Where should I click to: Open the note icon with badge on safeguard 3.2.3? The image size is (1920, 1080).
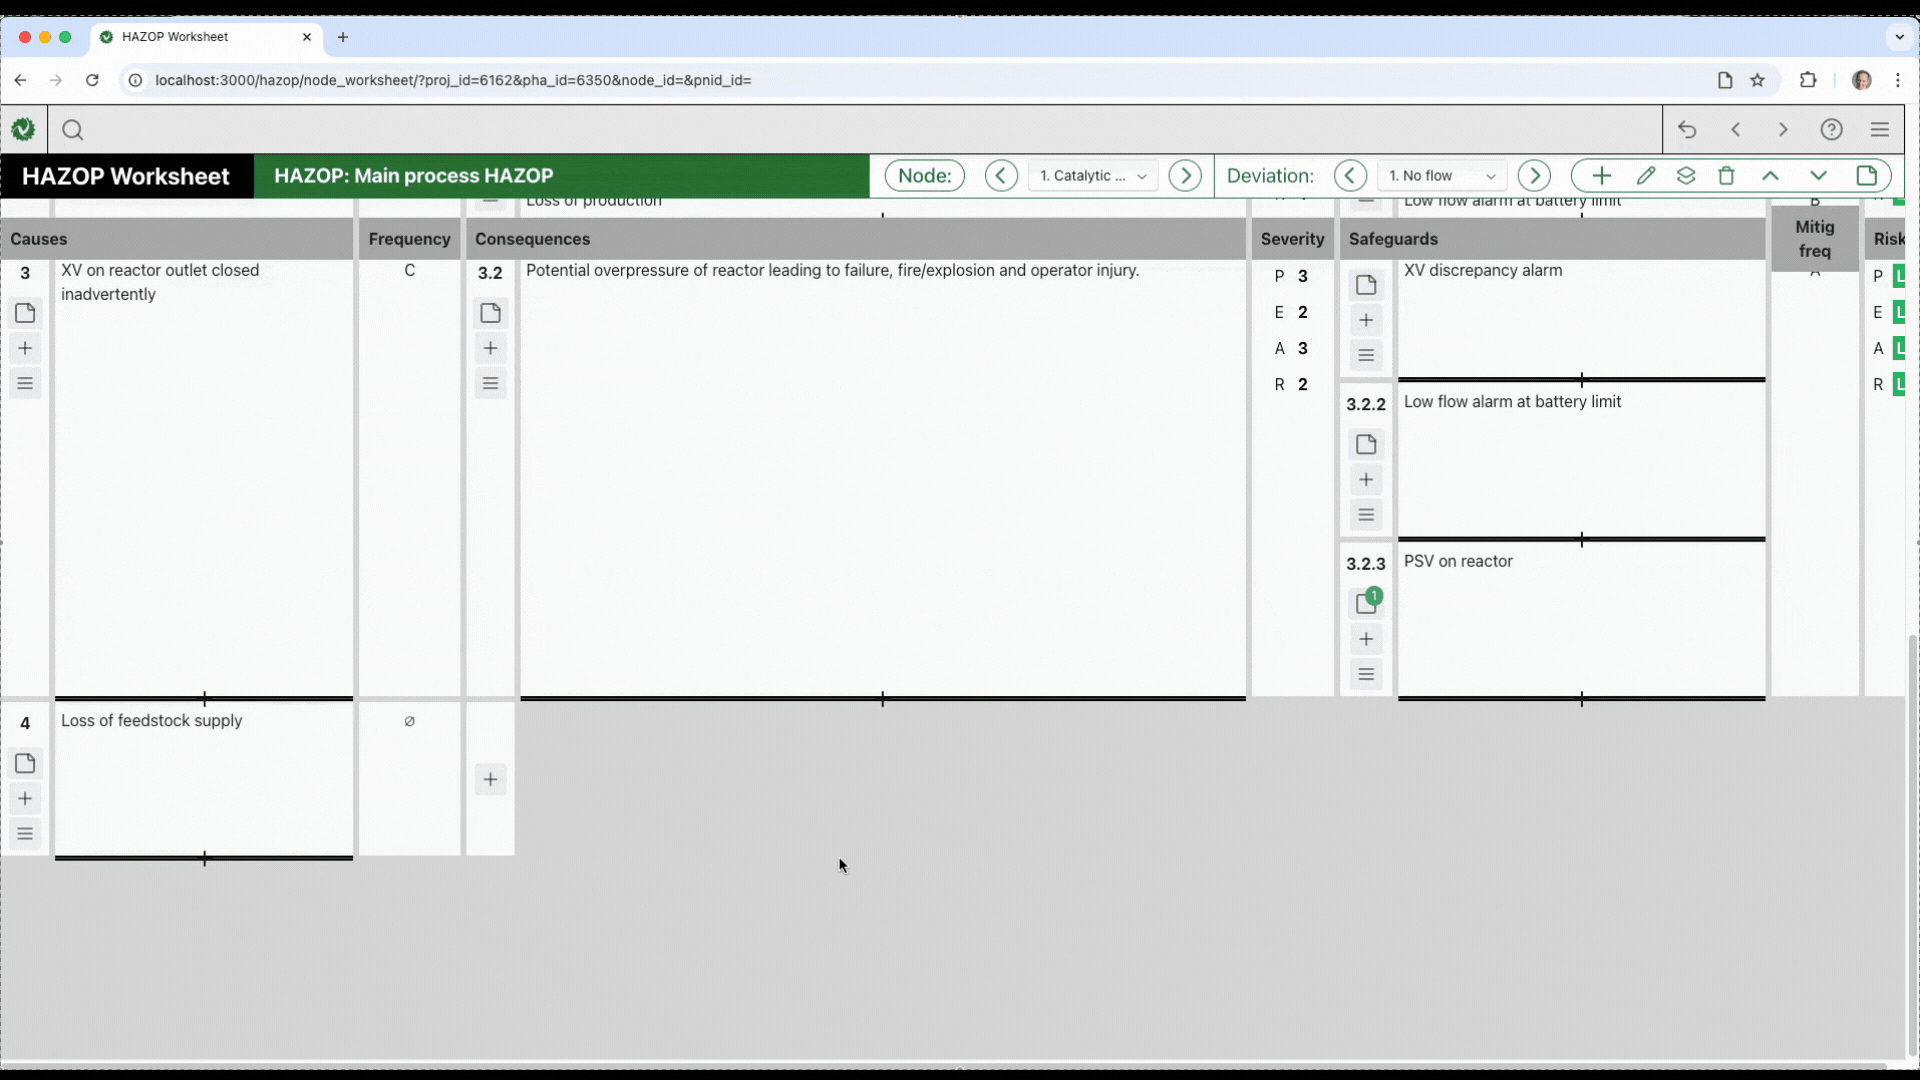pos(1366,602)
